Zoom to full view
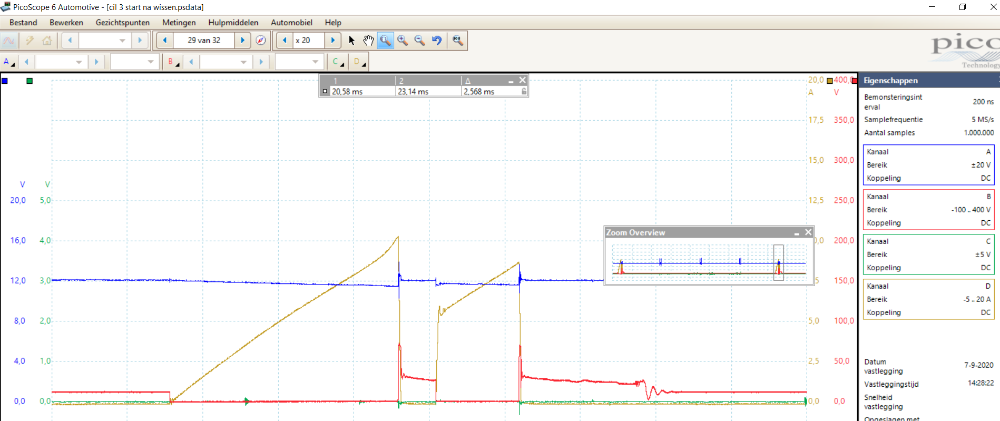The height and width of the screenshot is (421, 1000). [457, 41]
